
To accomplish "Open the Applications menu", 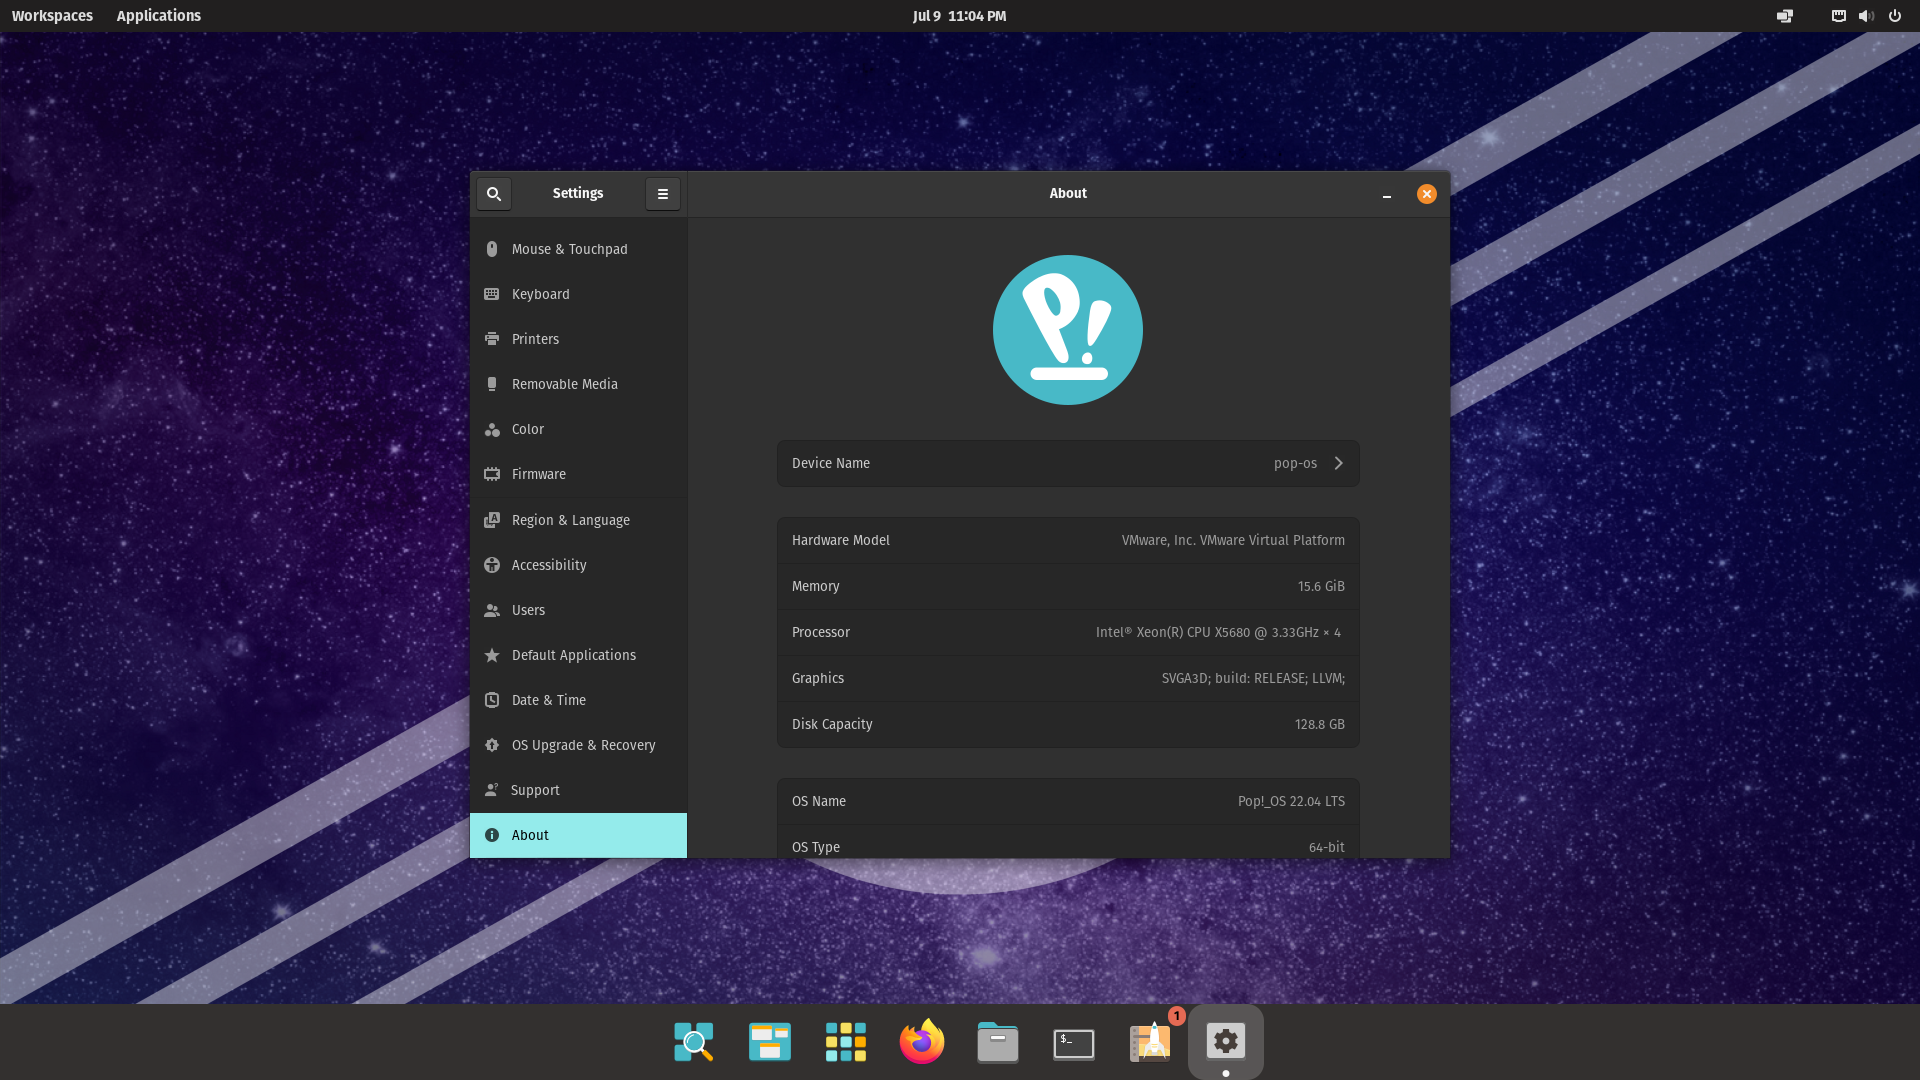I will click(158, 15).
